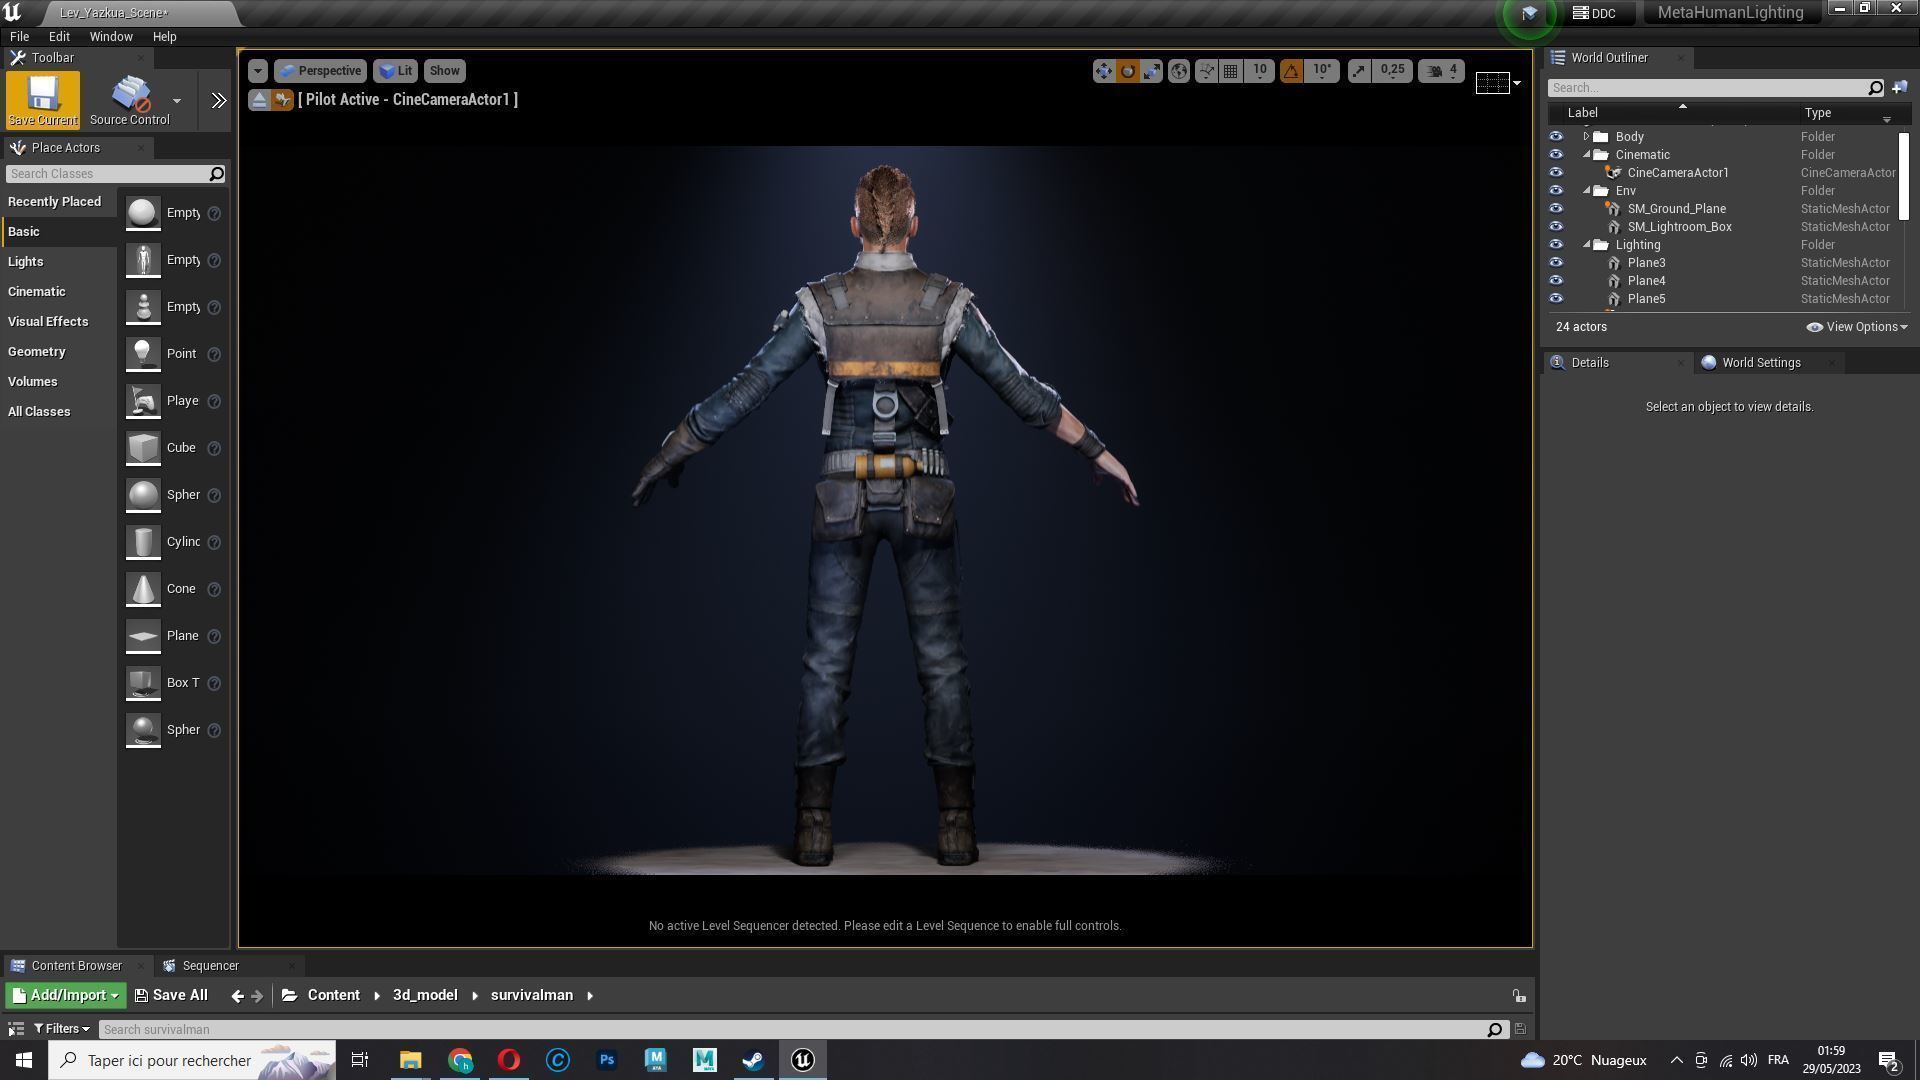Hide SM_Lightroom_Box actor
Image resolution: width=1920 pixels, height=1080 pixels.
tap(1556, 227)
